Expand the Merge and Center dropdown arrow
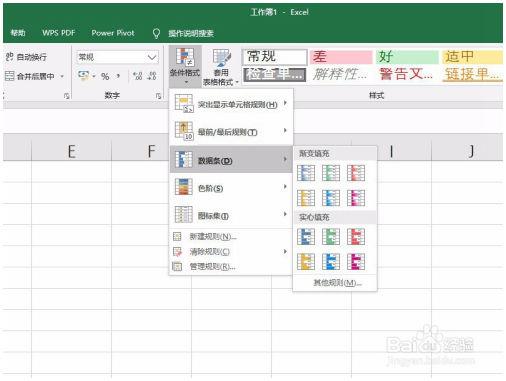 coord(62,76)
